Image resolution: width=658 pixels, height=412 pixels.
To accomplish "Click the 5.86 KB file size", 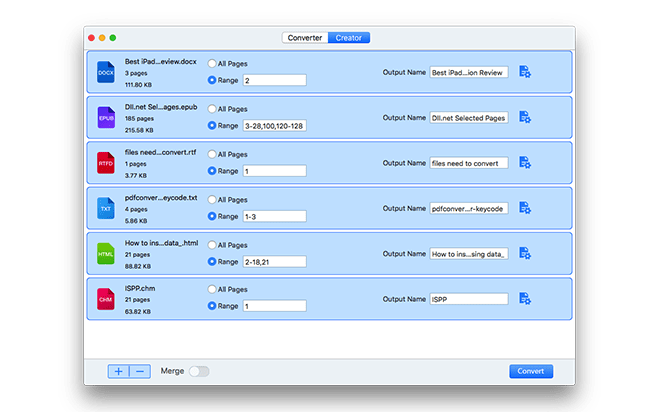I will pos(136,221).
